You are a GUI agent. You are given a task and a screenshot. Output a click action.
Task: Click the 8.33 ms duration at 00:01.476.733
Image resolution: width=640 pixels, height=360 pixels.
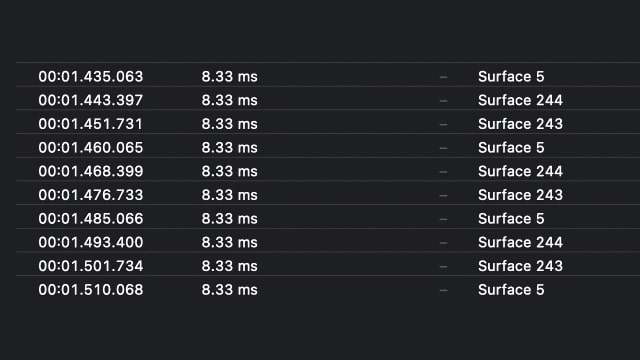[229, 195]
